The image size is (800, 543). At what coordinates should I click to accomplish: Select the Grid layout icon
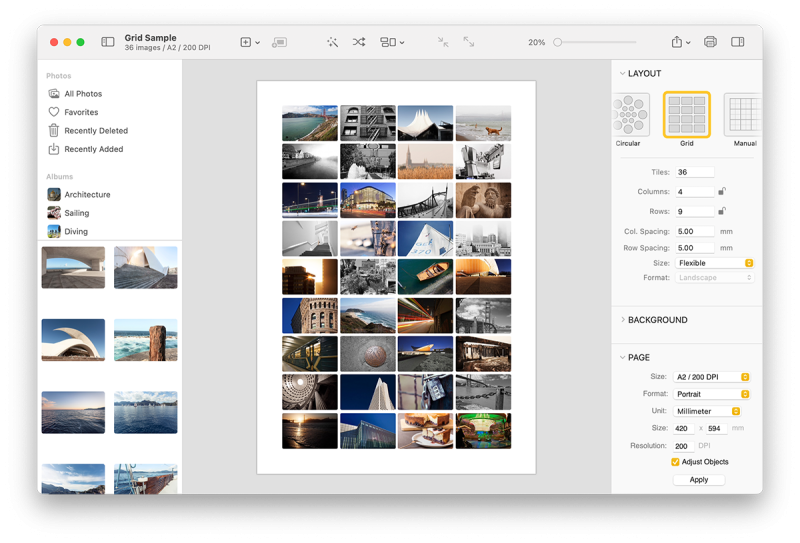[687, 115]
